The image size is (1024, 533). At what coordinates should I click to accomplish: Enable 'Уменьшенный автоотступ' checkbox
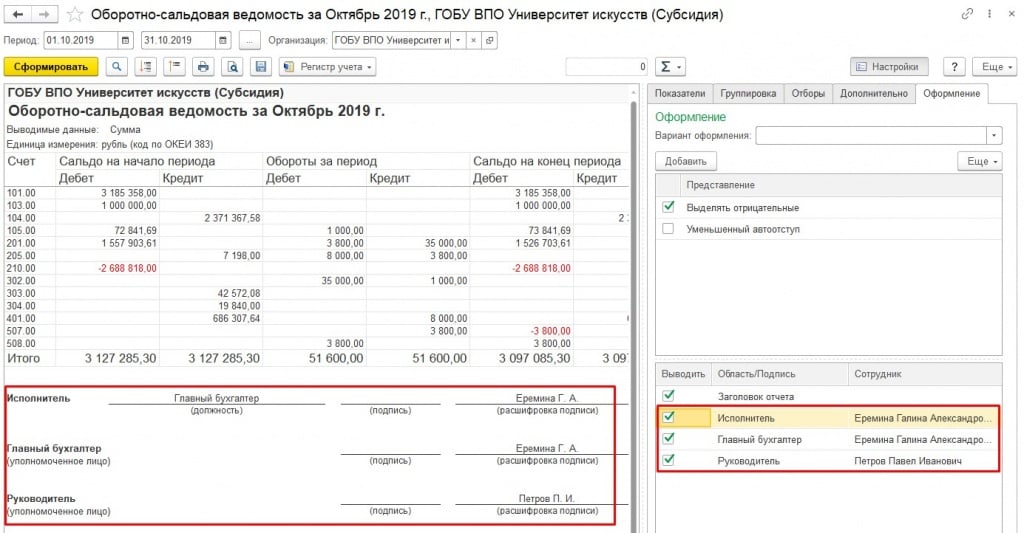(x=668, y=229)
